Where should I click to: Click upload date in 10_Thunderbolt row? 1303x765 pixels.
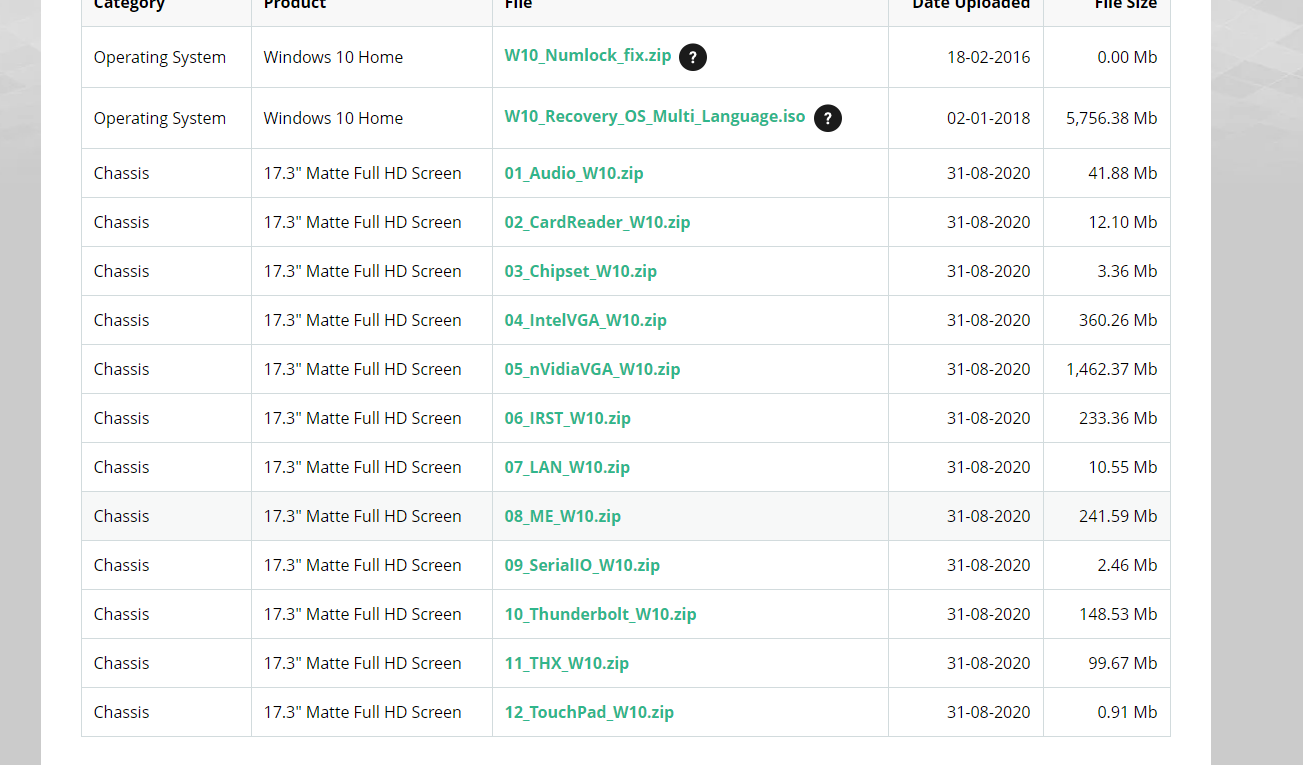coord(989,614)
